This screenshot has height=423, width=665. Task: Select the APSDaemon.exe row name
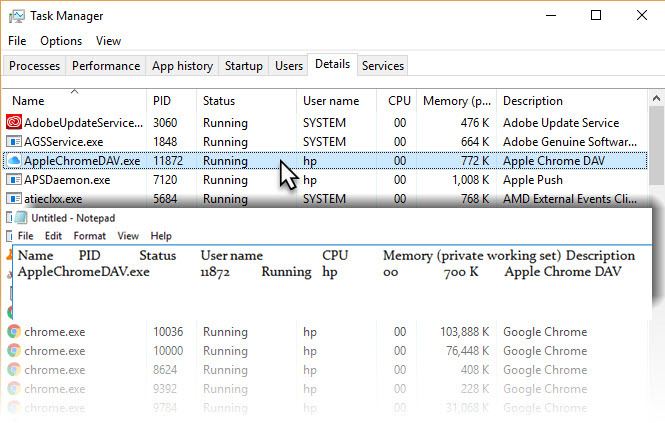coord(67,180)
